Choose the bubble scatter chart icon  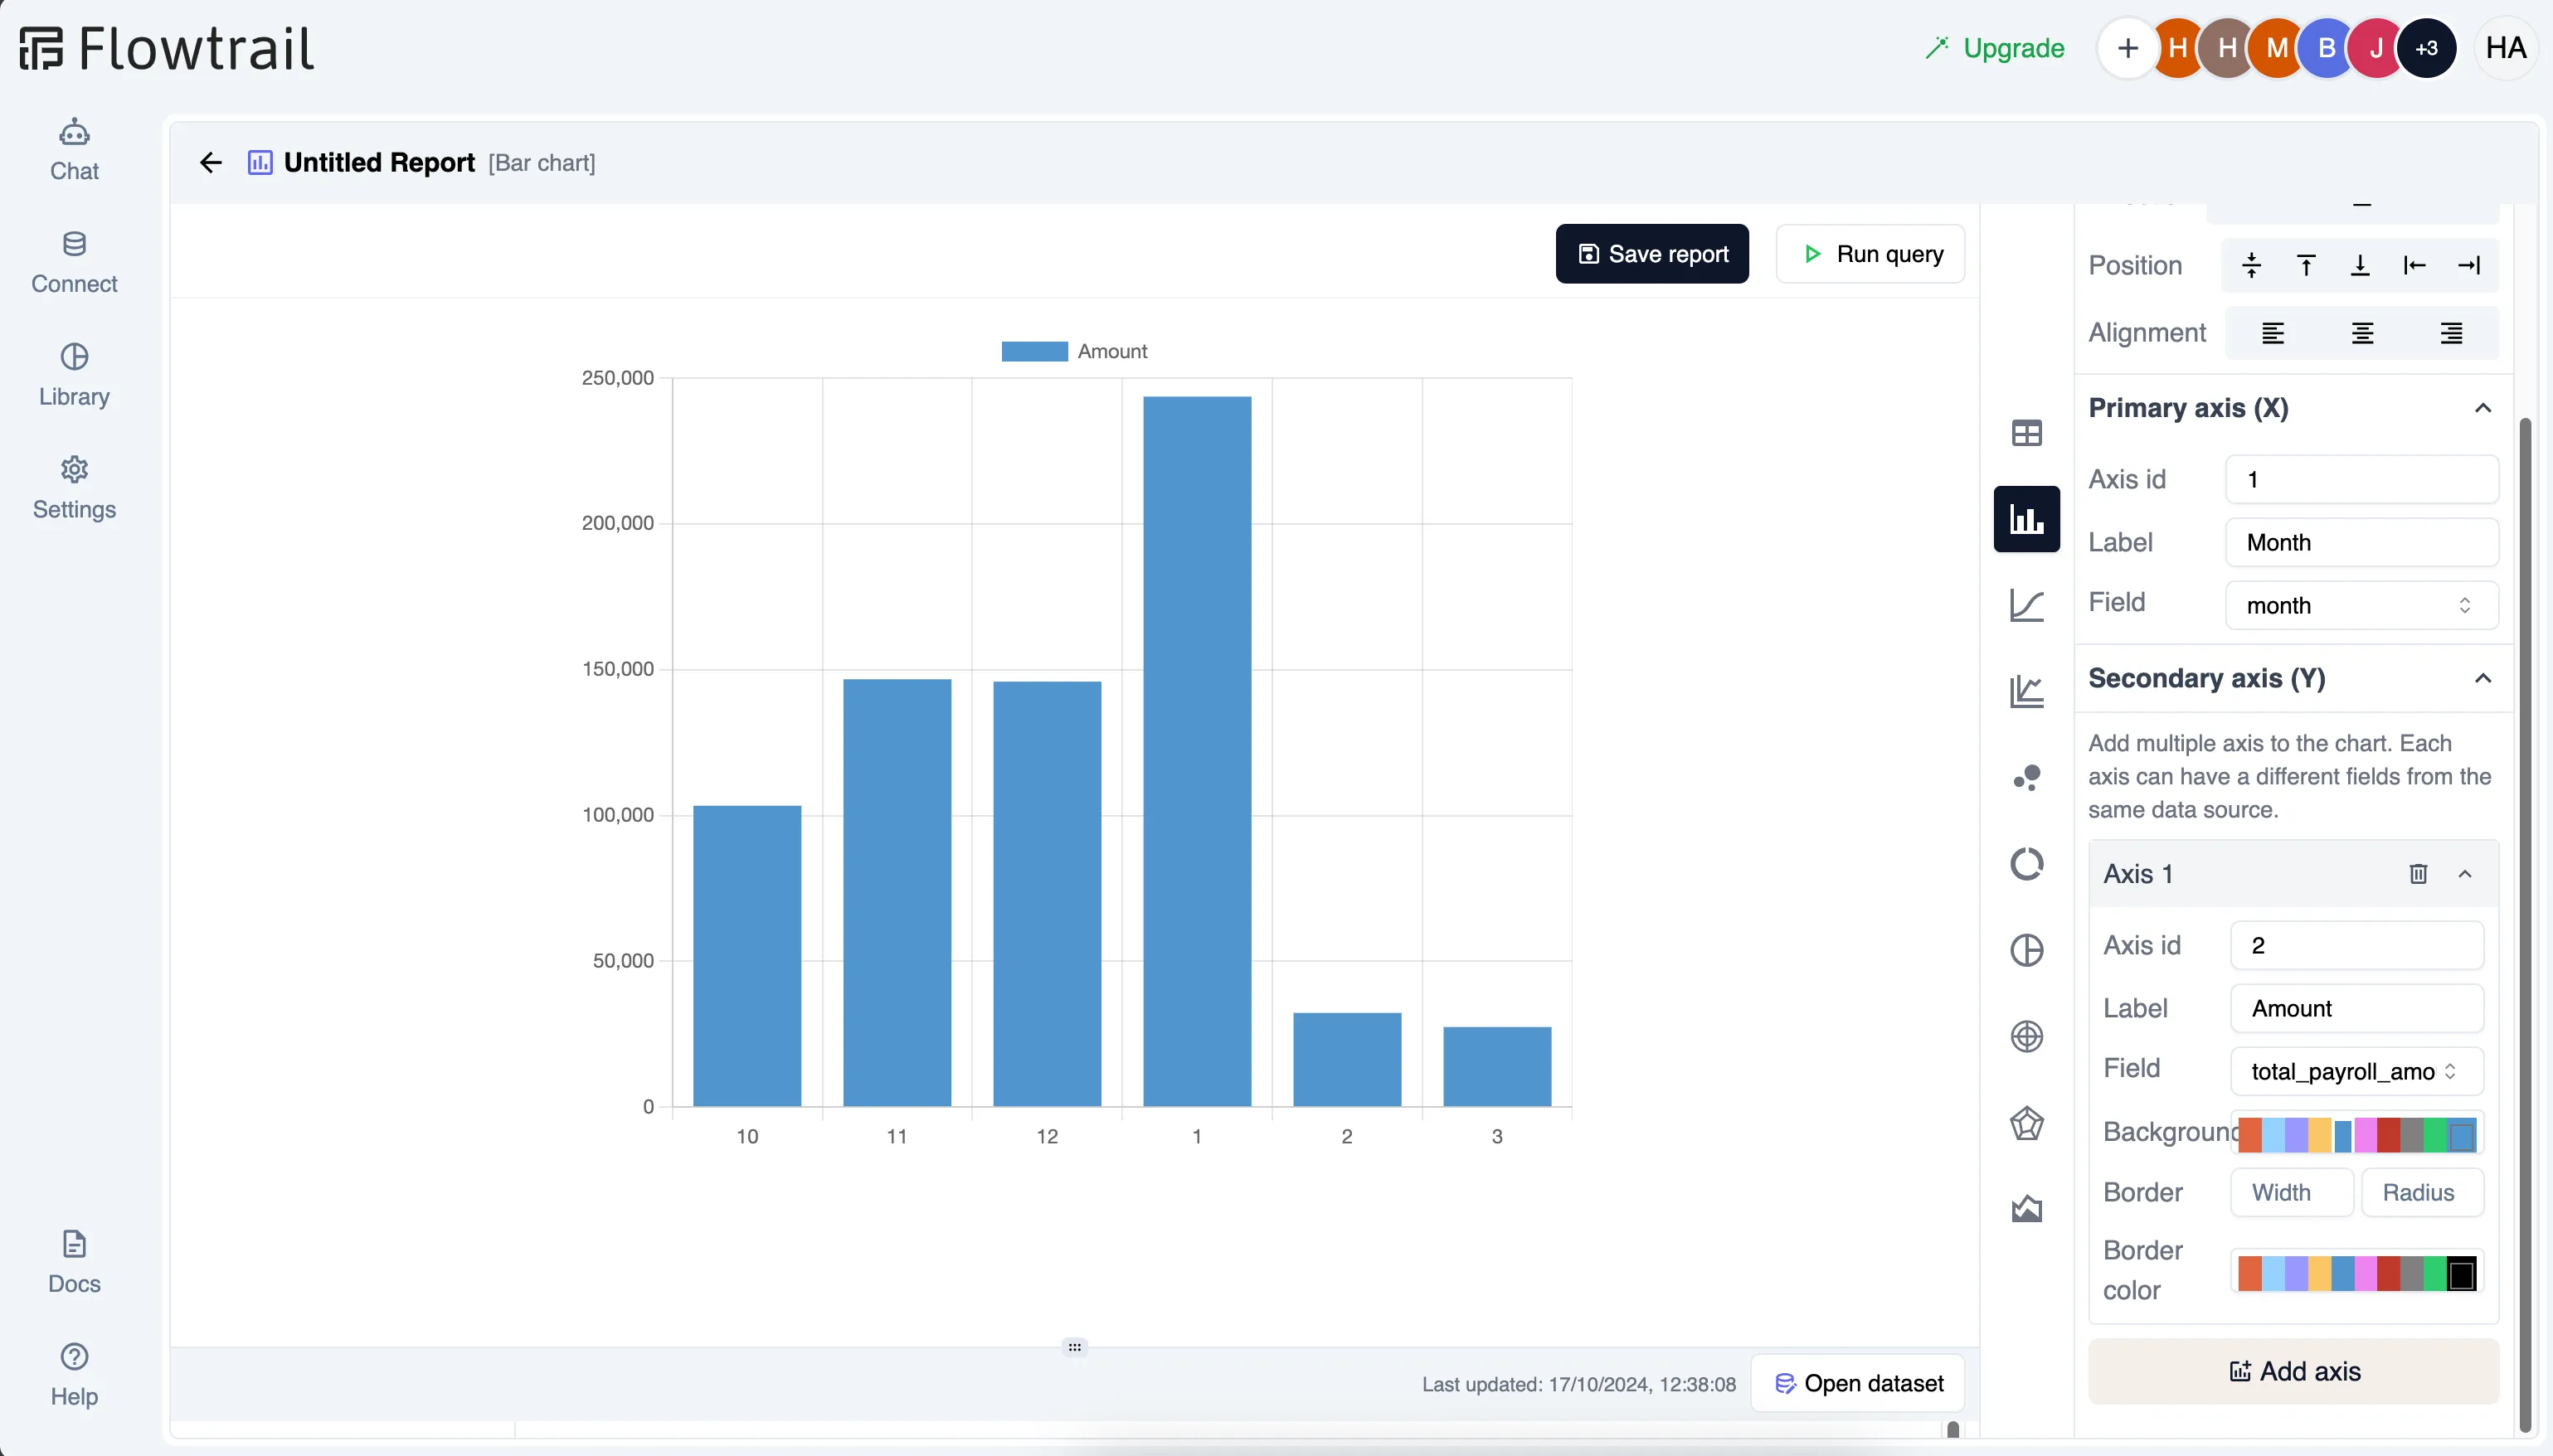2026,778
